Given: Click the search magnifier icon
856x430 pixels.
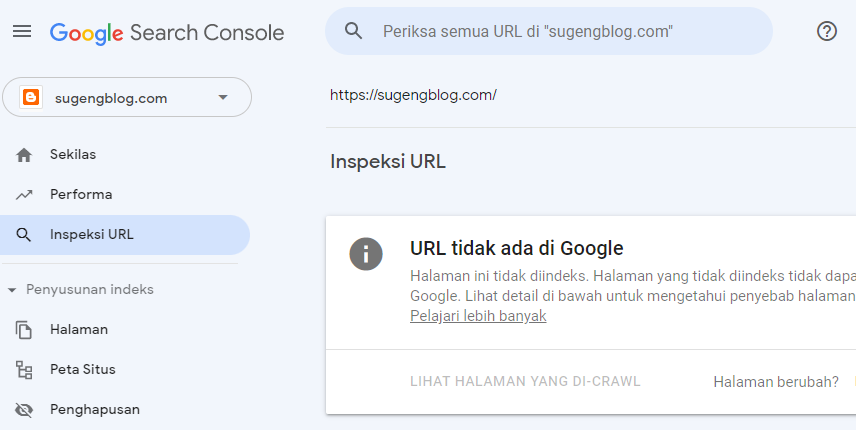Looking at the screenshot, I should click(x=353, y=31).
